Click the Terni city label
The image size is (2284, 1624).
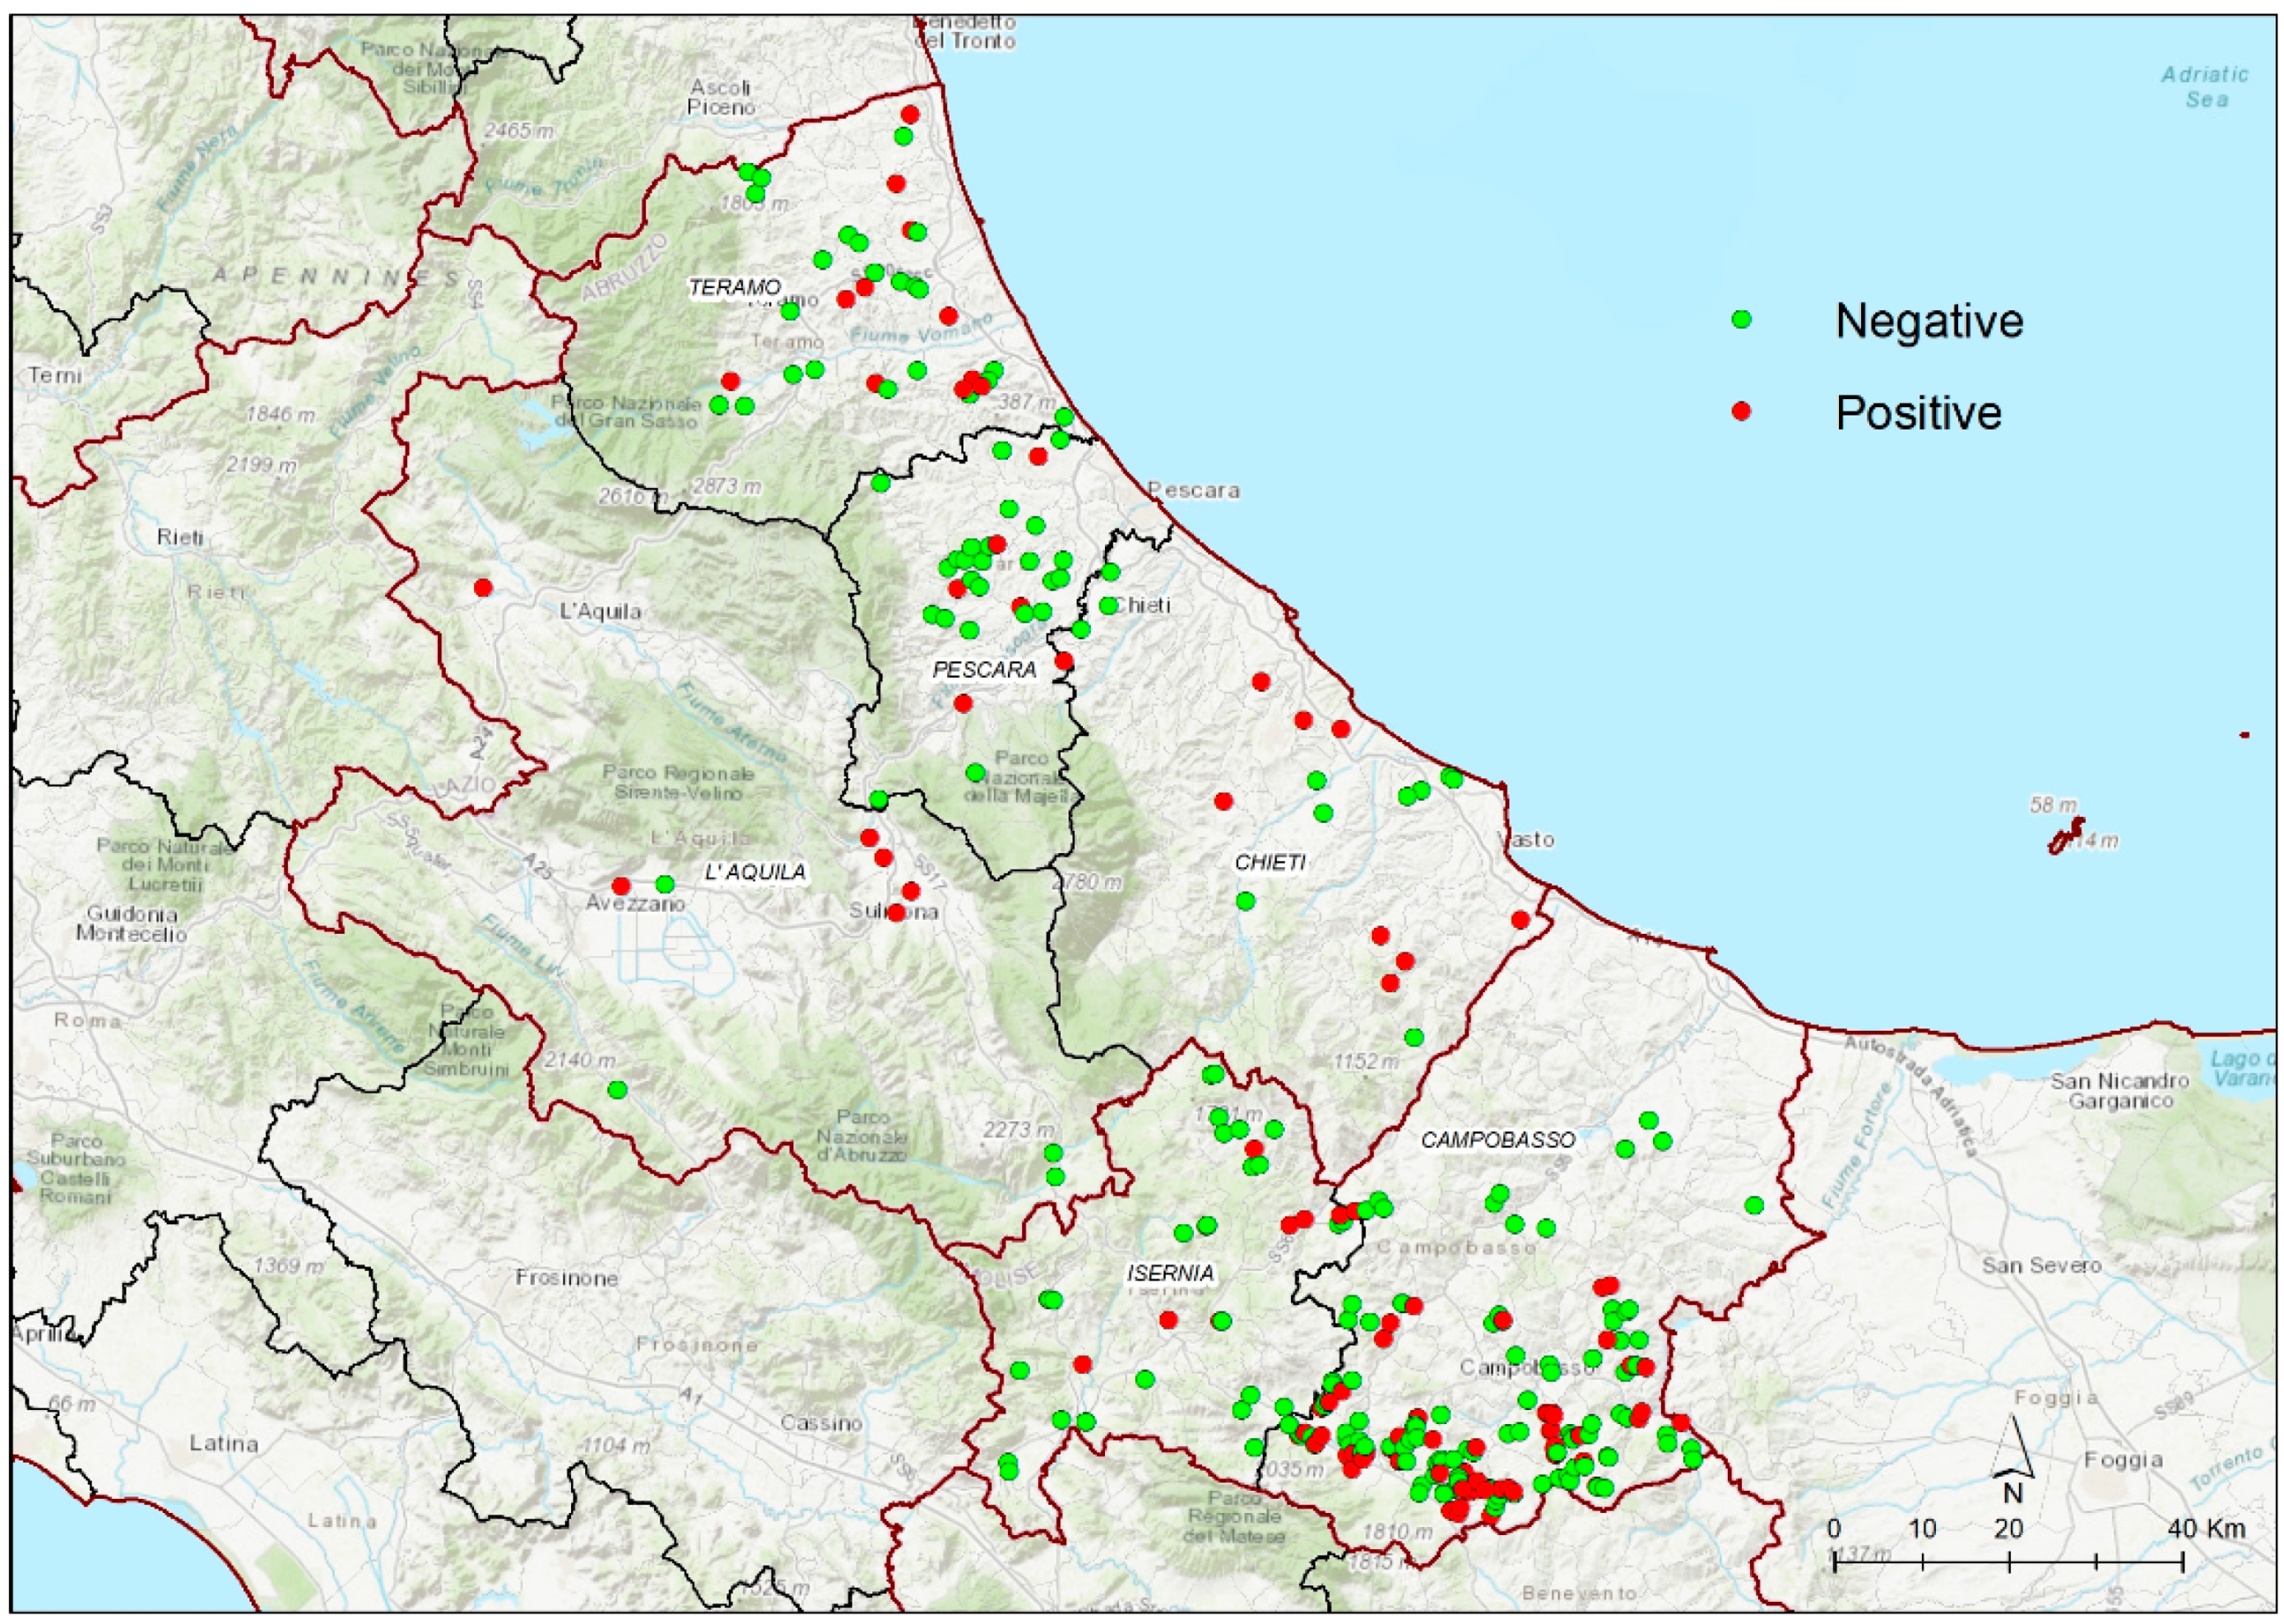click(x=55, y=375)
